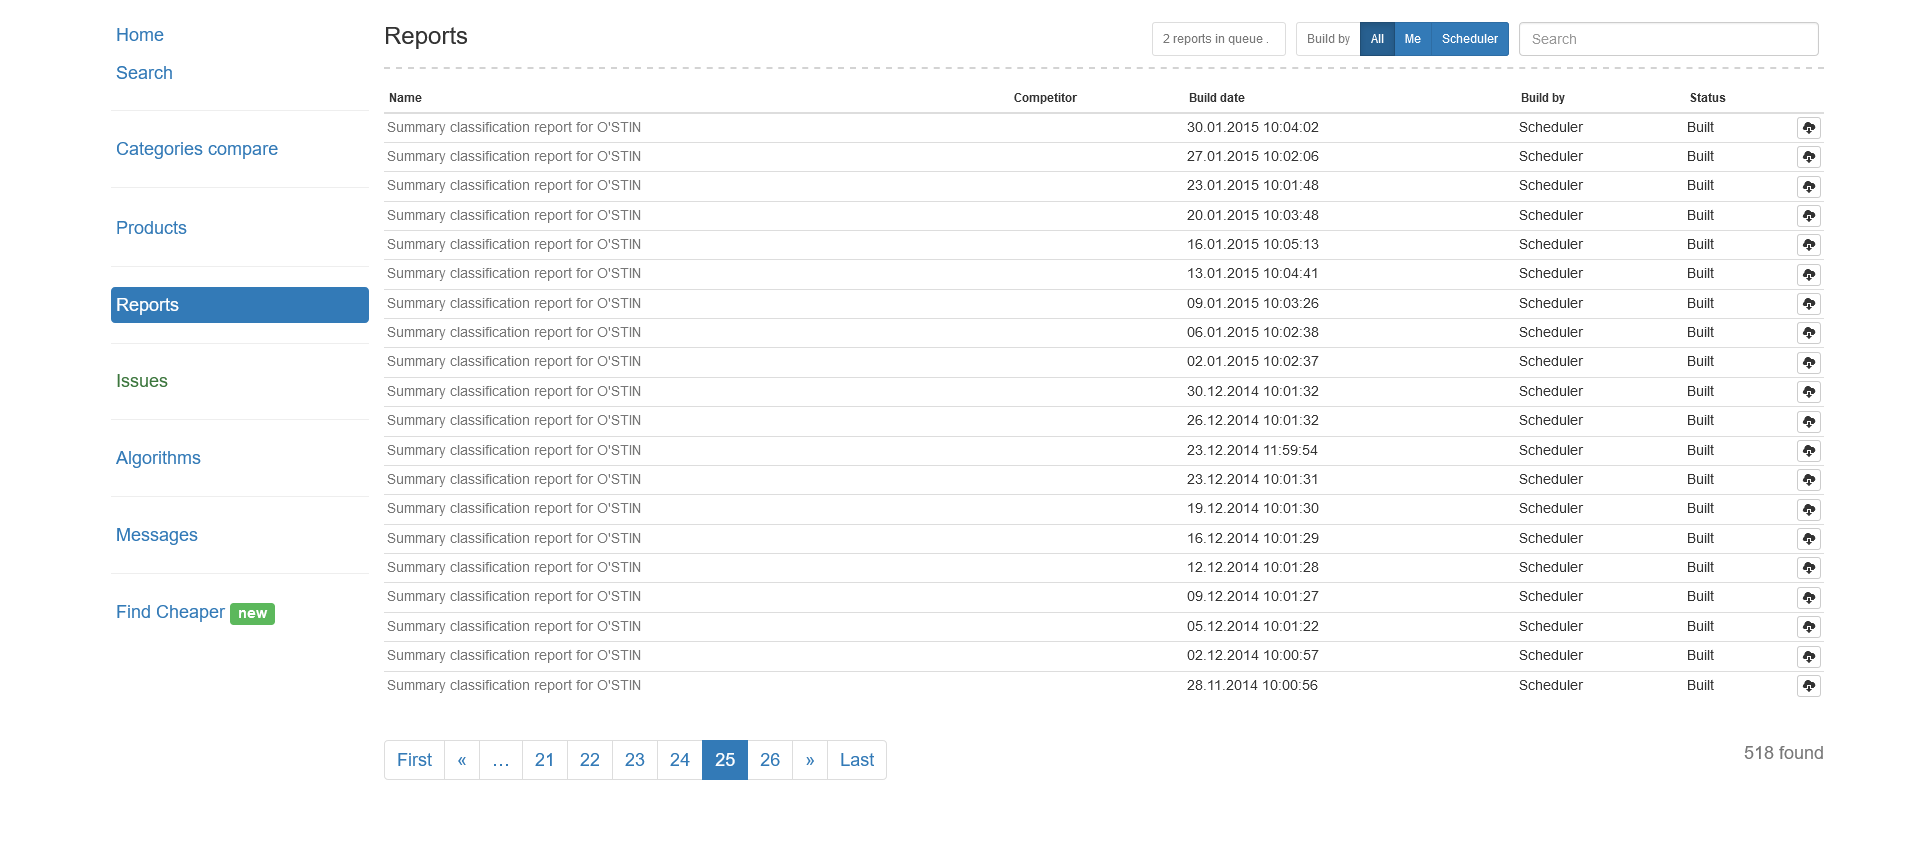Download the report built 23.12.2014 11:59:54
The width and height of the screenshot is (1920, 842).
[1808, 451]
